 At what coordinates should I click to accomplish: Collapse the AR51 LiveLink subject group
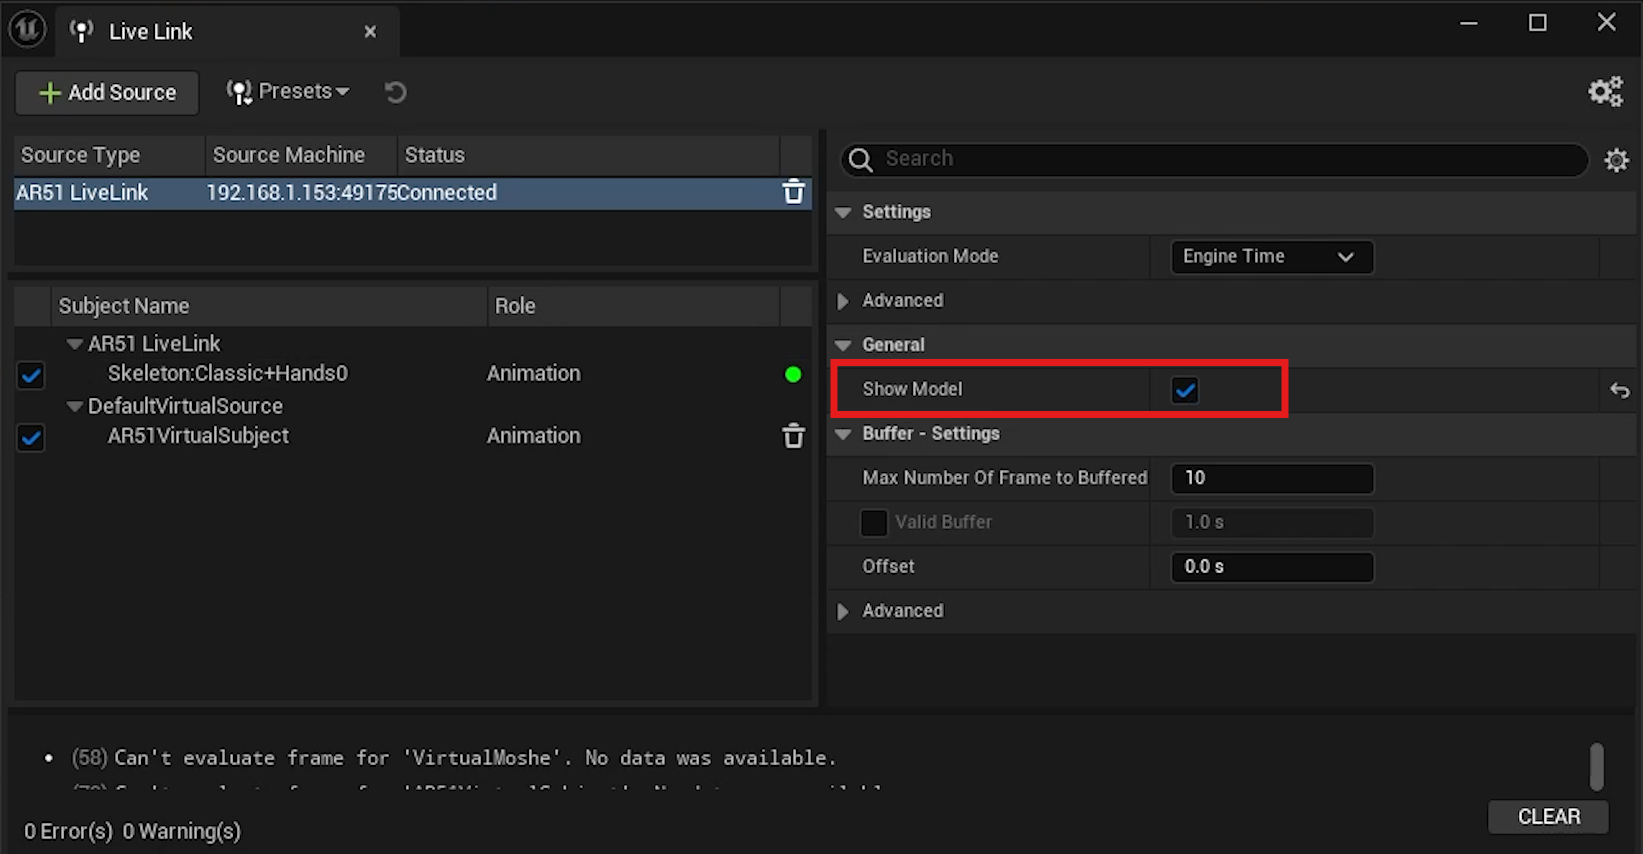(x=74, y=344)
